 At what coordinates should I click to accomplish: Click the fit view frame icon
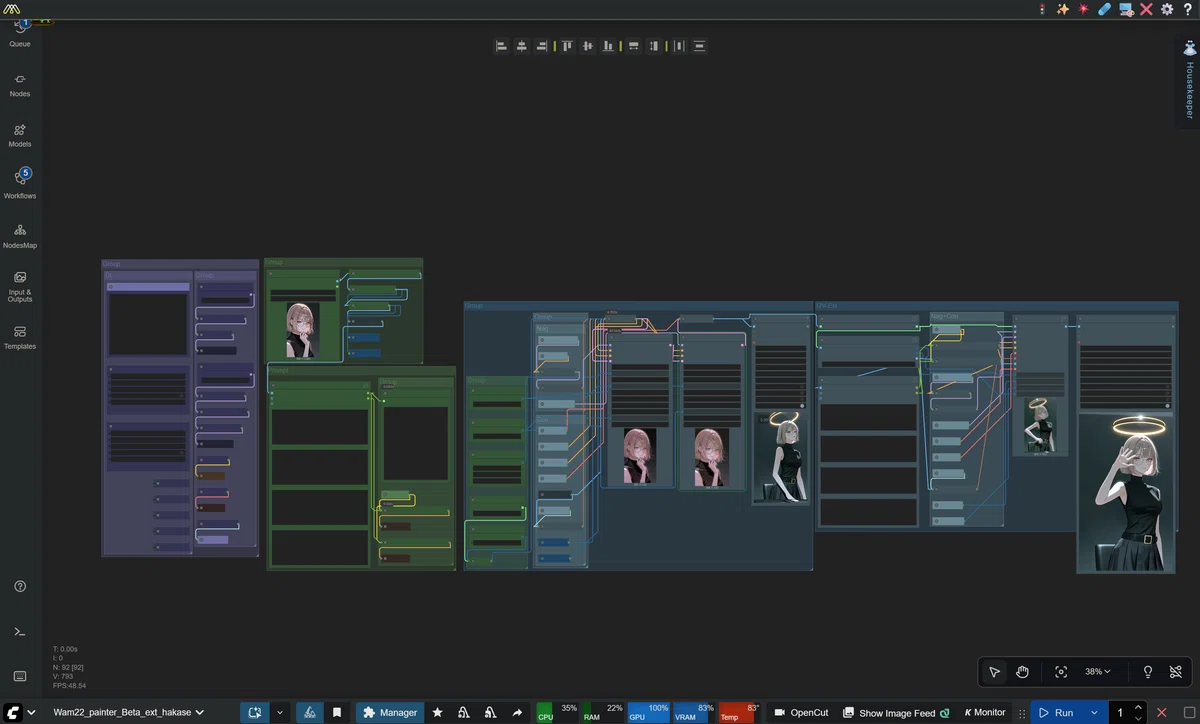1061,672
